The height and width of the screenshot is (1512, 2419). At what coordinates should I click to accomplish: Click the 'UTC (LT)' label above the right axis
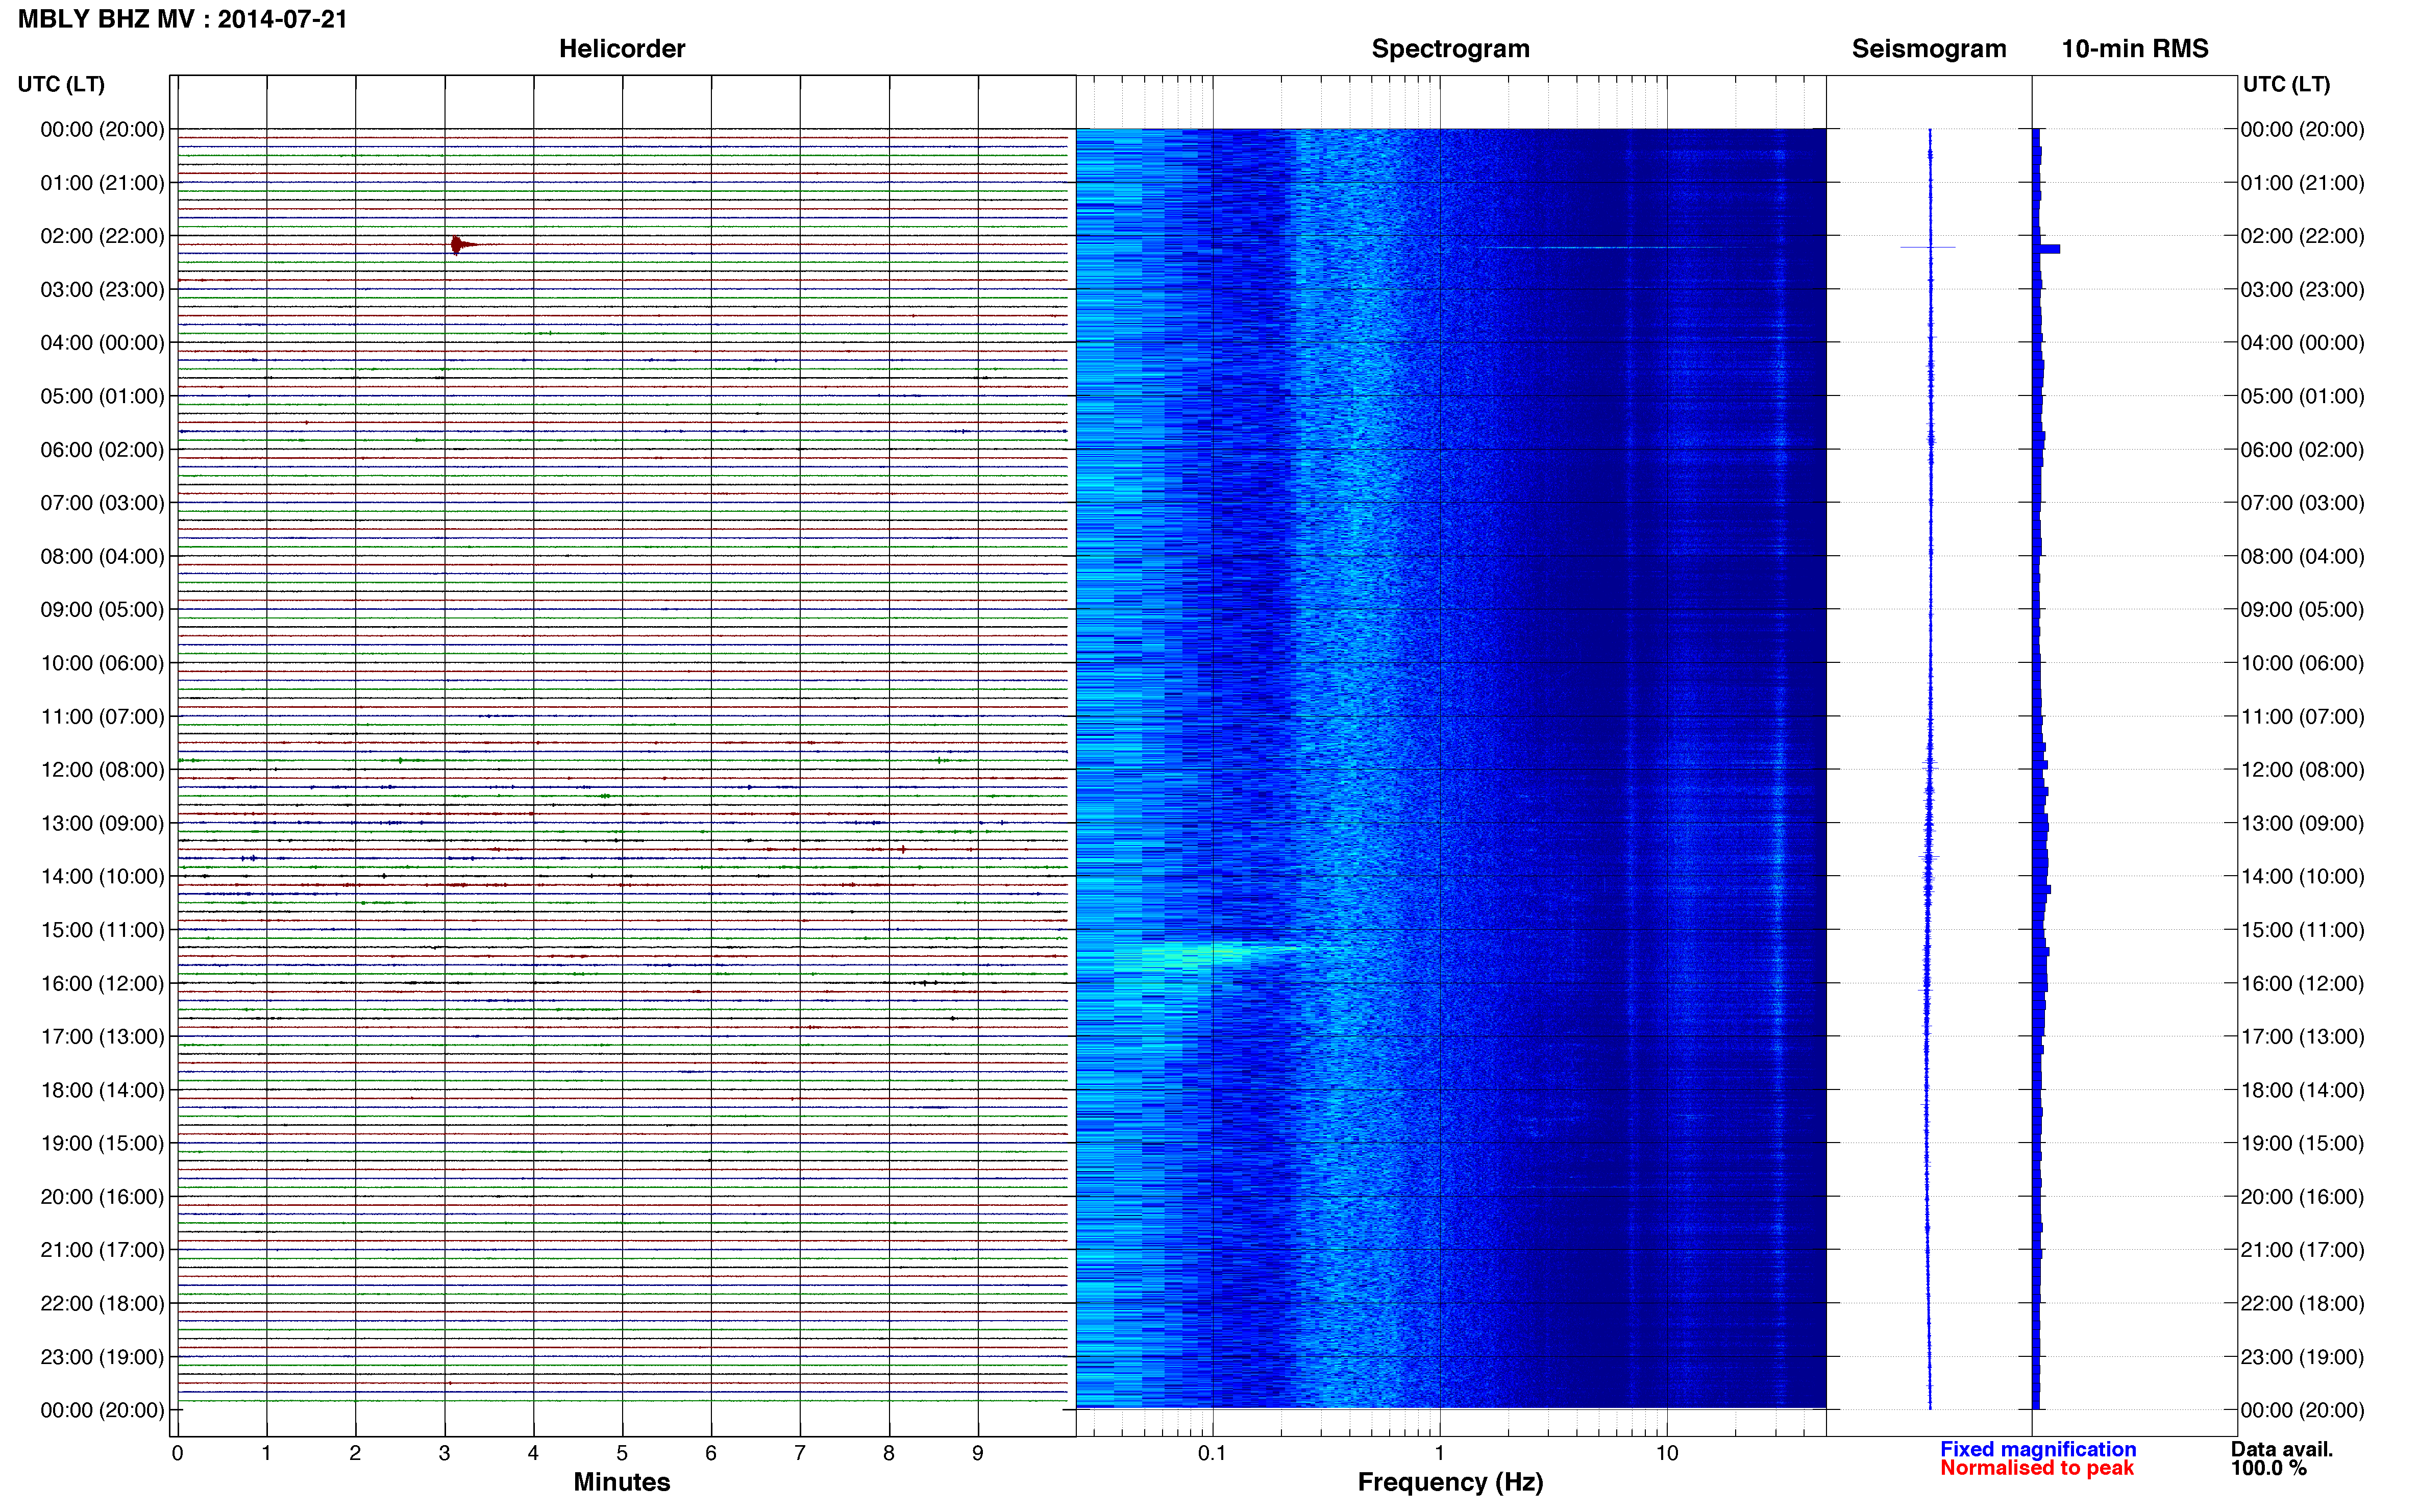2286,84
